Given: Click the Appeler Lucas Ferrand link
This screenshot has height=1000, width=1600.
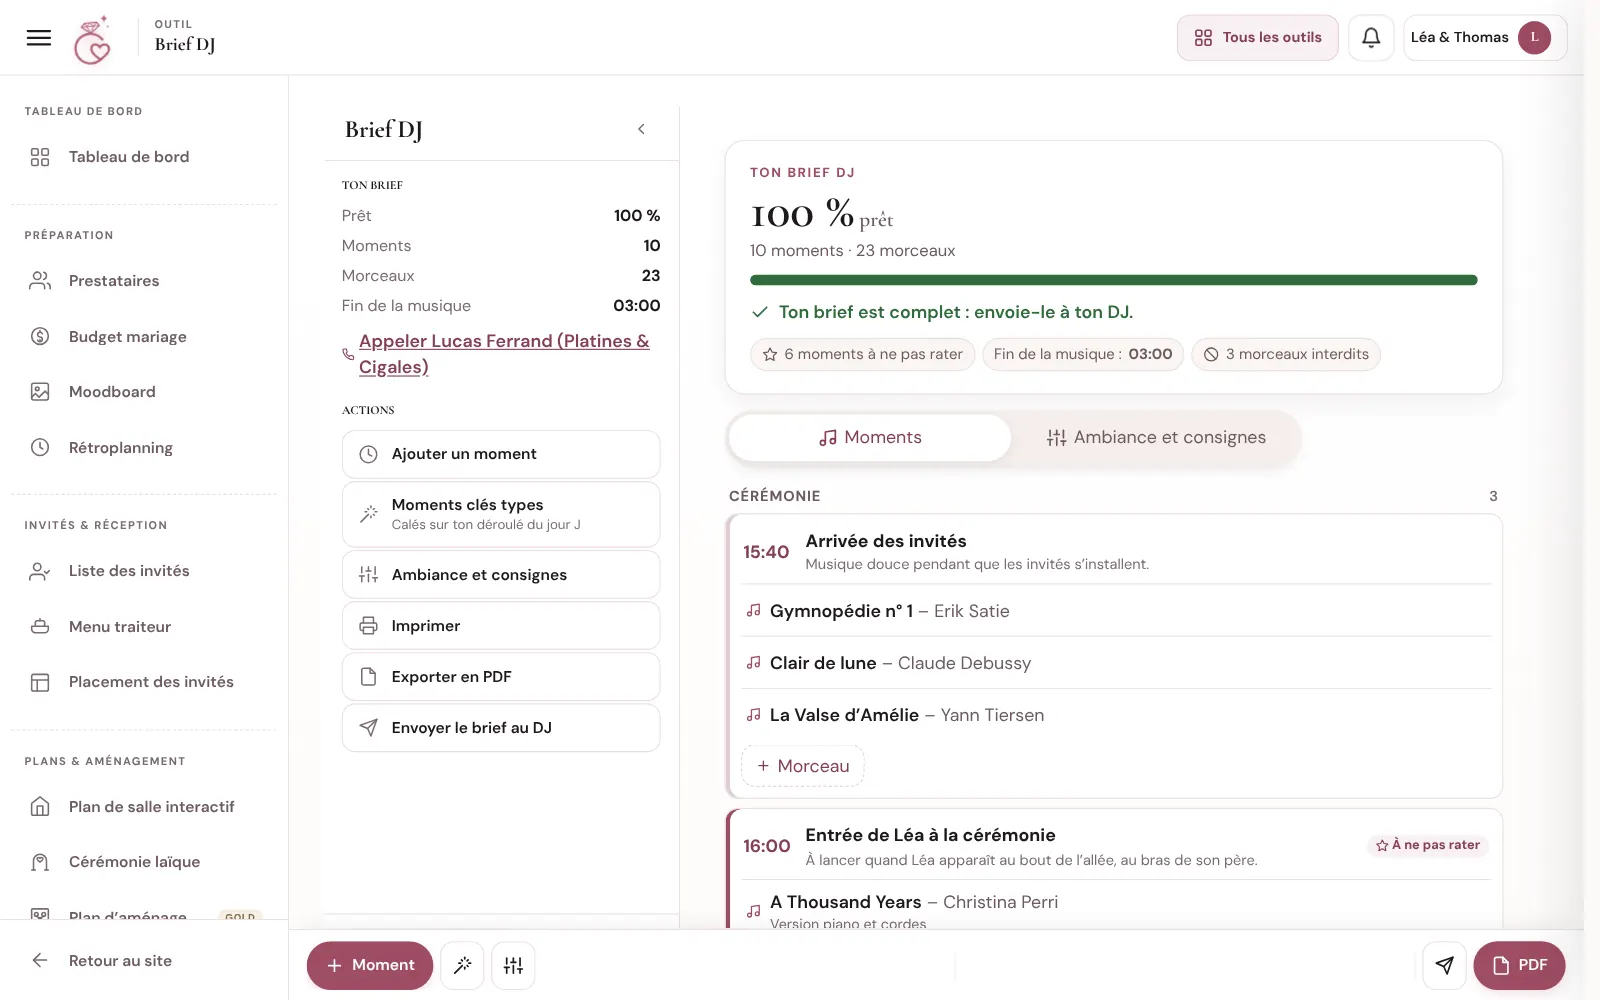Looking at the screenshot, I should click(x=504, y=354).
